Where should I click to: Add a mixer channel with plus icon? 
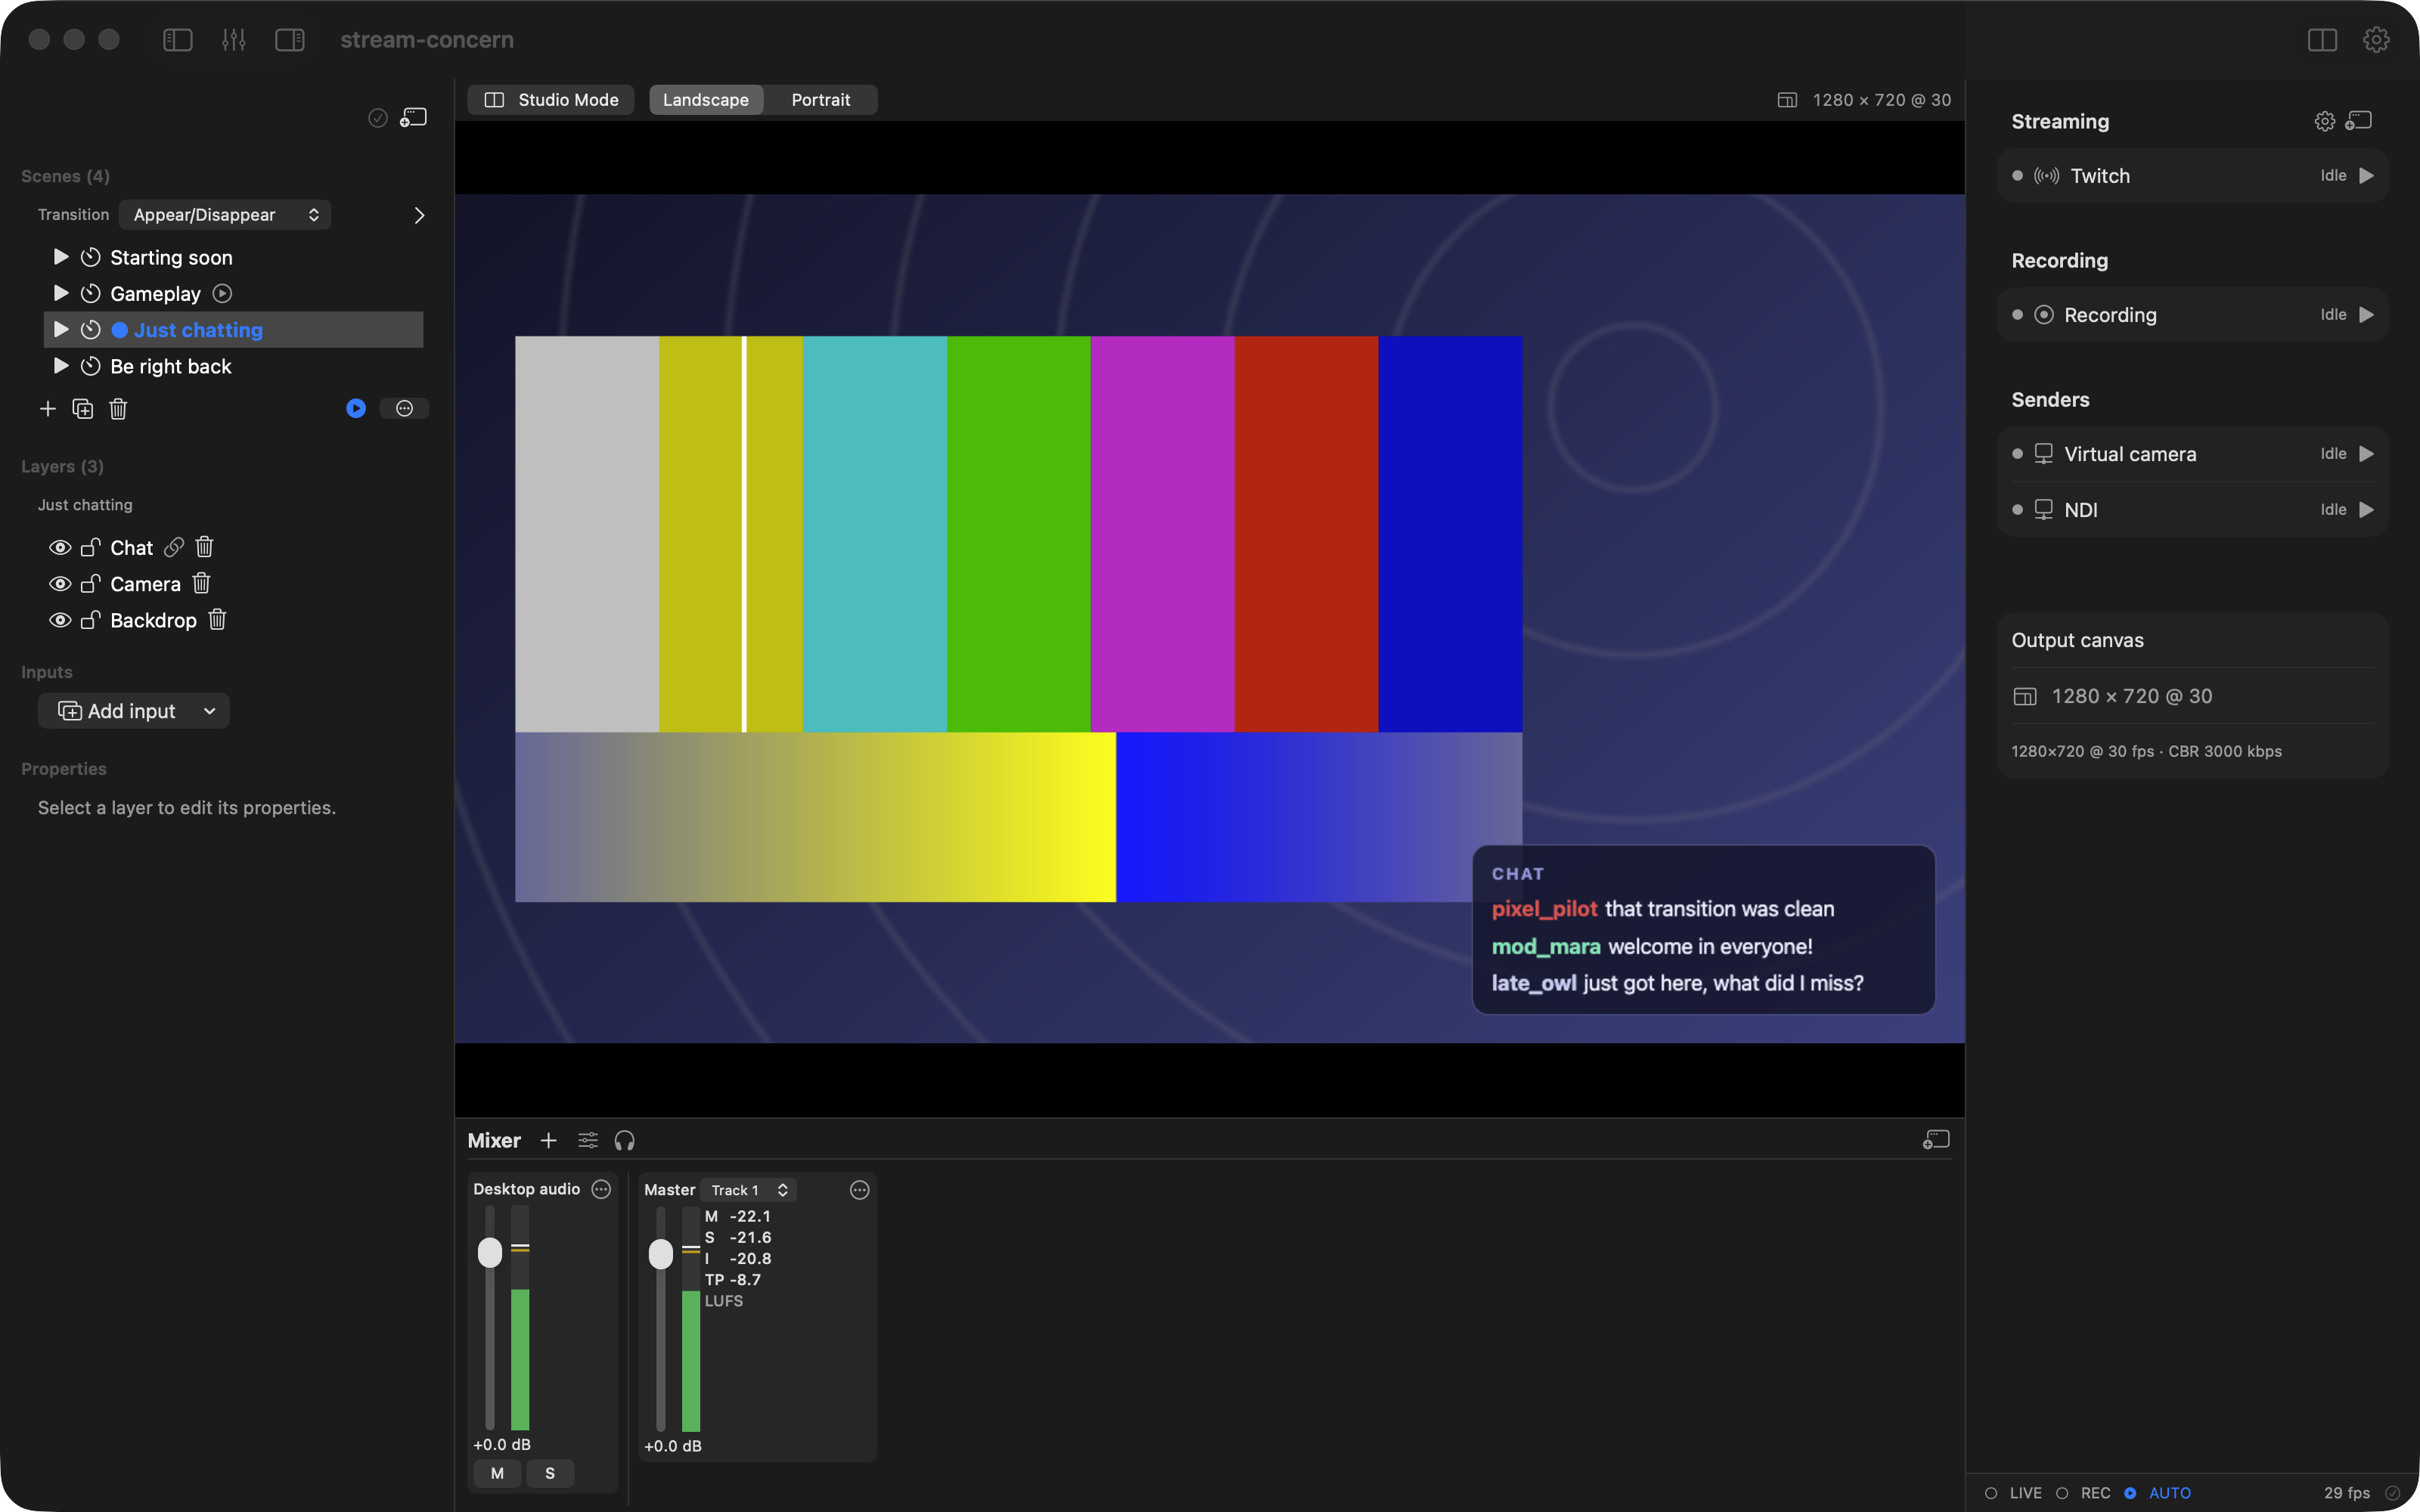(x=548, y=1140)
